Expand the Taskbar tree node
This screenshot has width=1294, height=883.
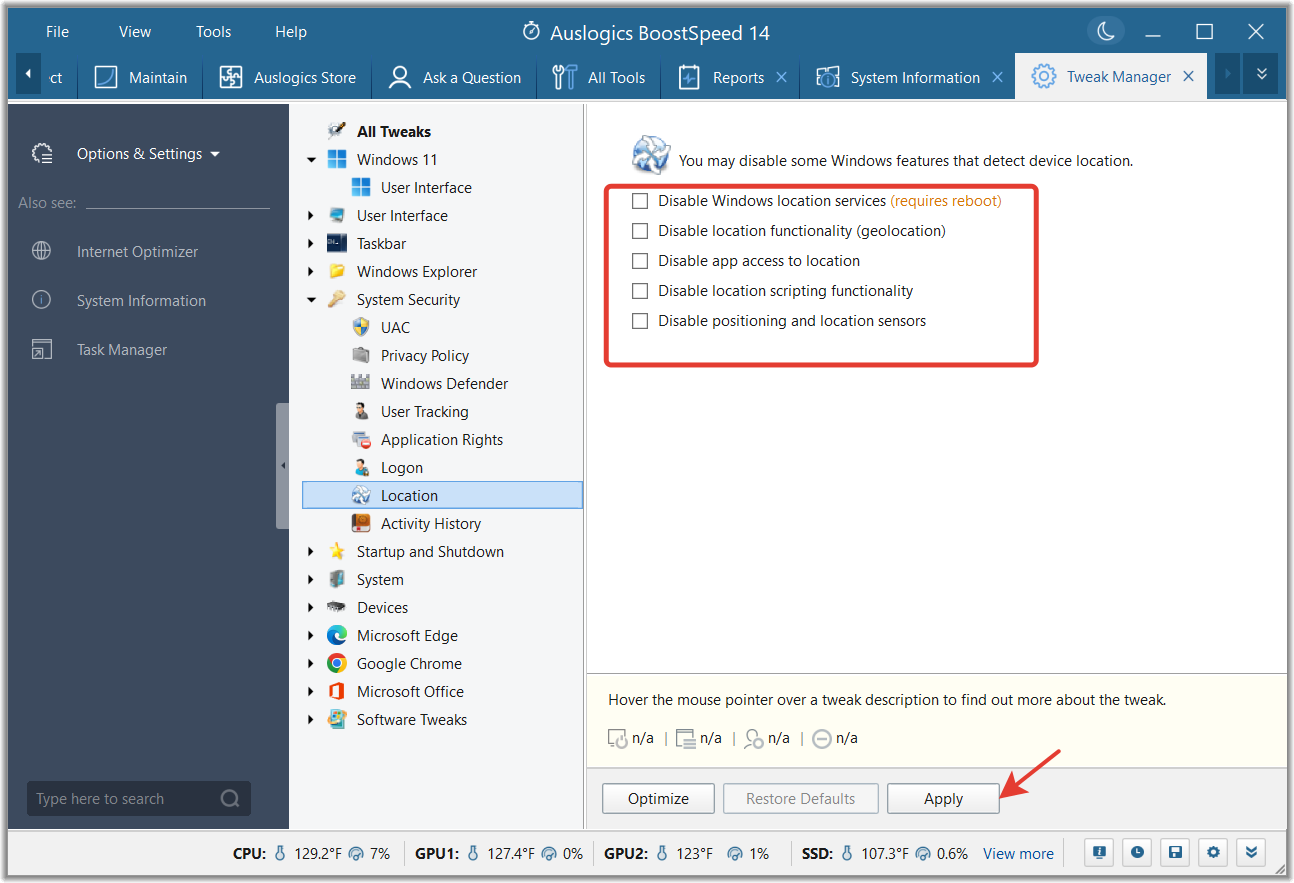[x=311, y=244]
